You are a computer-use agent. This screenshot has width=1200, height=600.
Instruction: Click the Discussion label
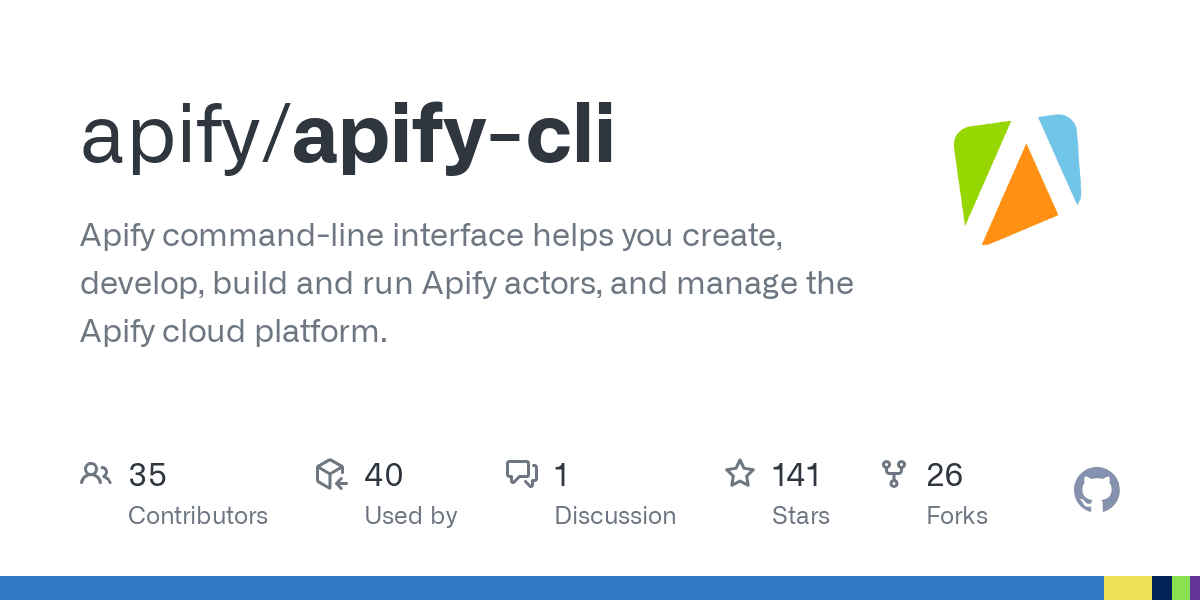(615, 516)
